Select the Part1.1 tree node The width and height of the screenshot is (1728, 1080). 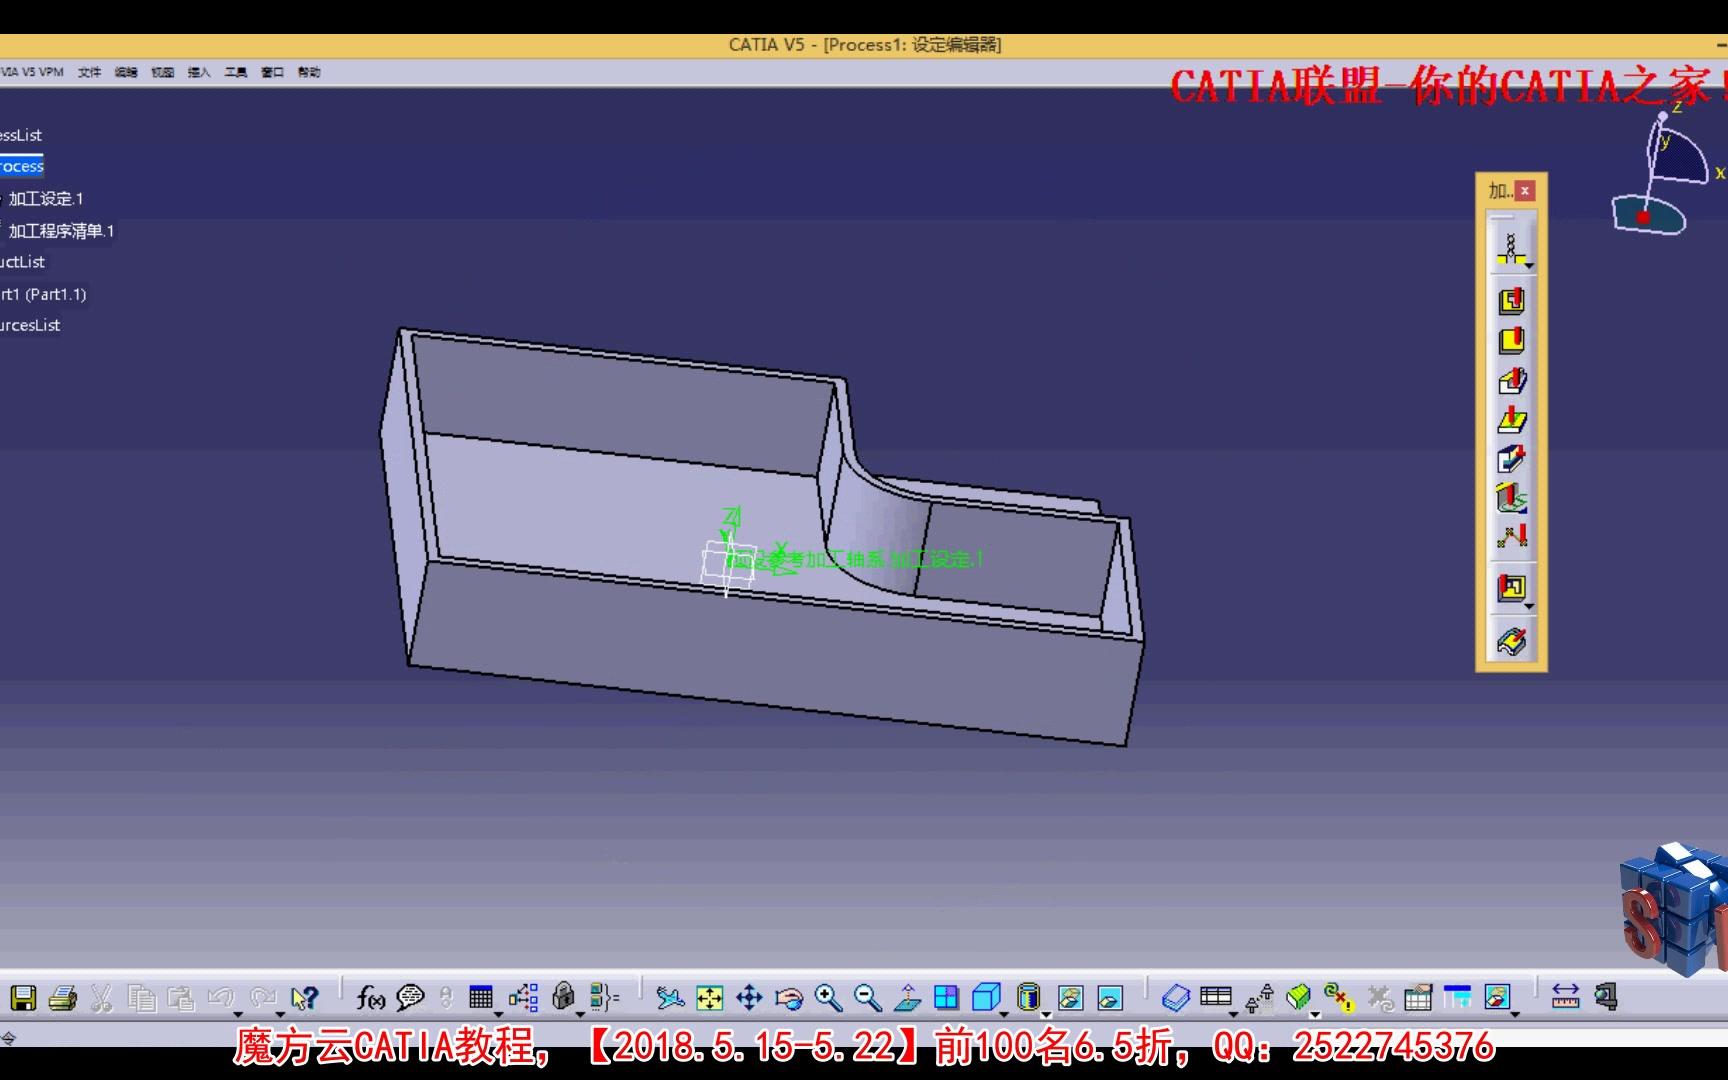[43, 294]
